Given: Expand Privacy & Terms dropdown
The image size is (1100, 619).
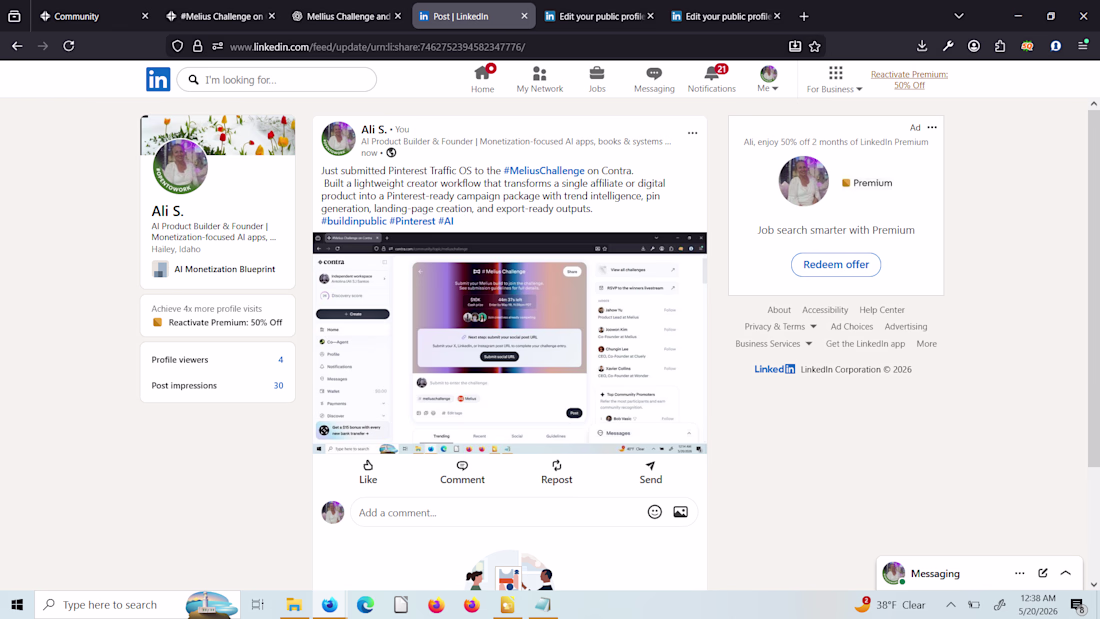Looking at the screenshot, I should pyautogui.click(x=780, y=326).
